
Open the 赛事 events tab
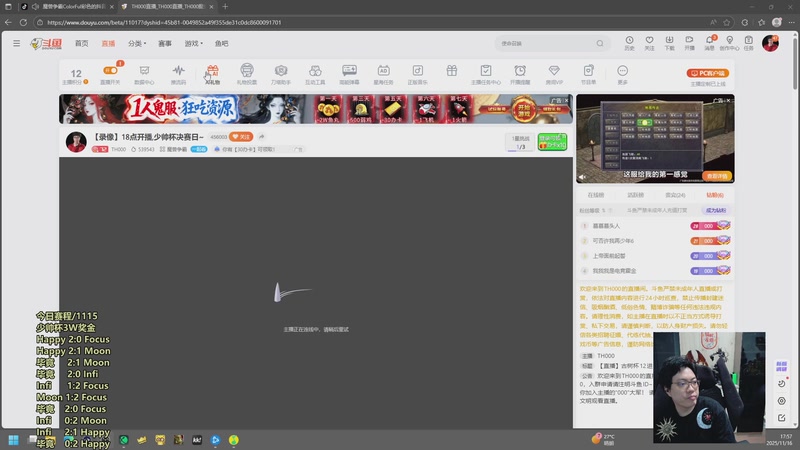coord(165,43)
